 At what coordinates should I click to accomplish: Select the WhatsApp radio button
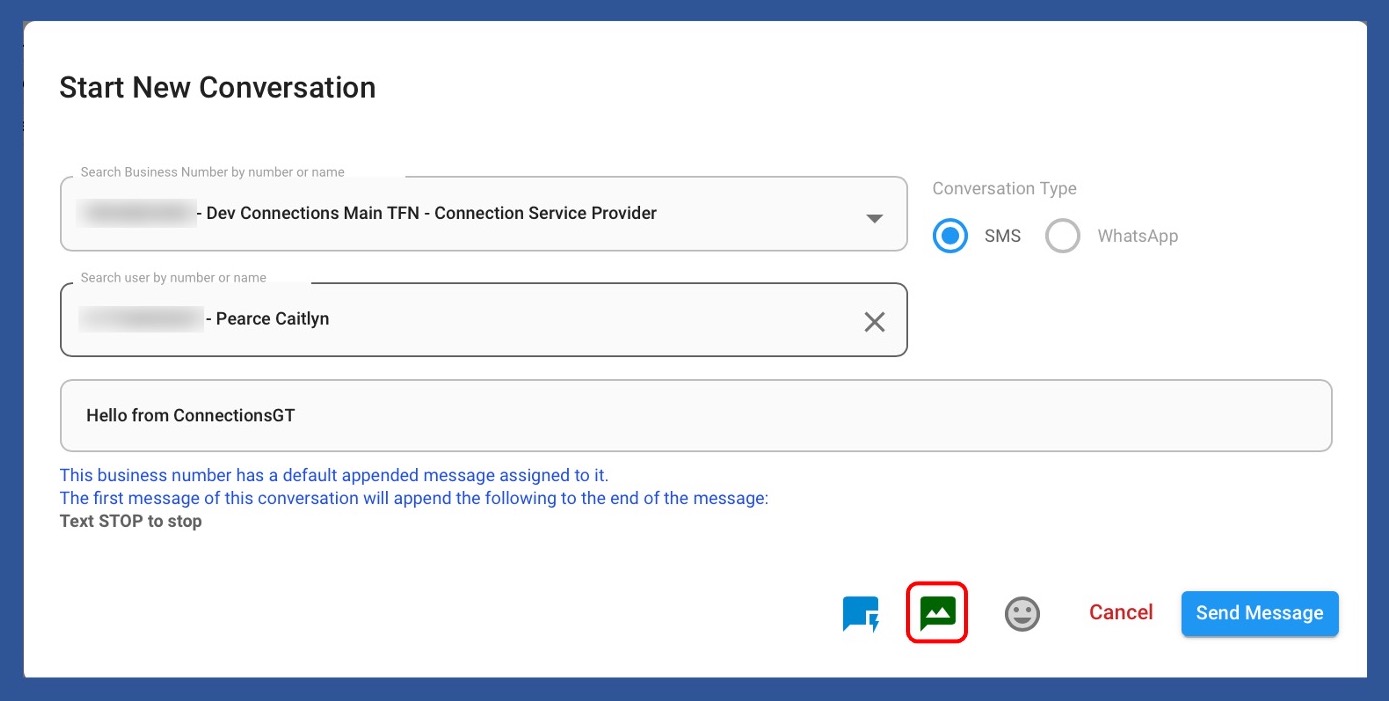coord(1062,236)
